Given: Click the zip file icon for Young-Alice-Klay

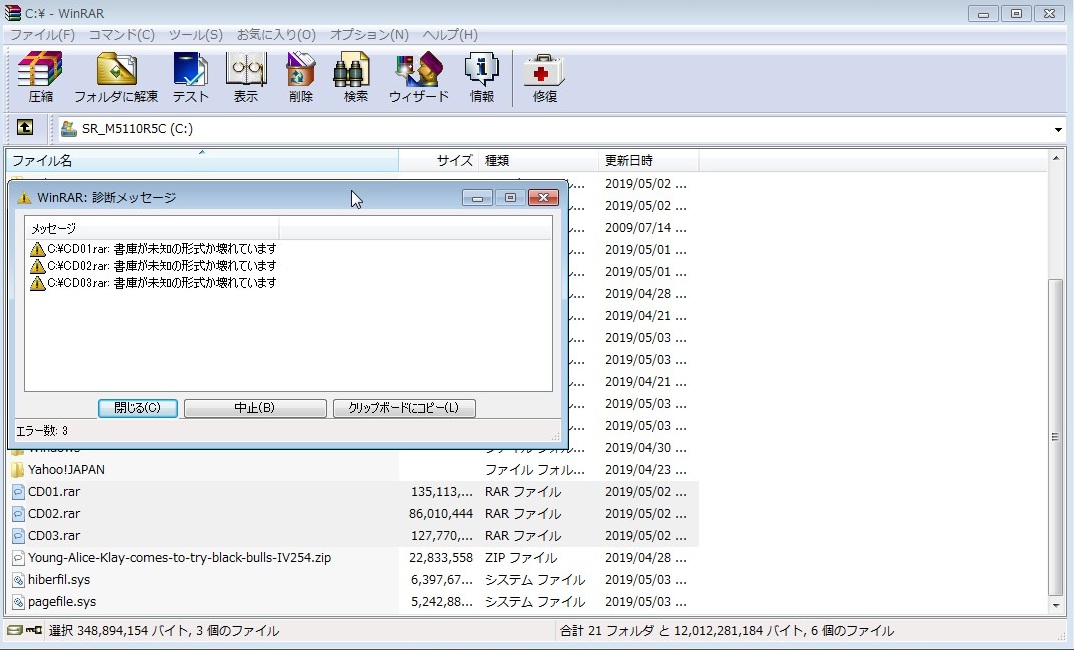Looking at the screenshot, I should [x=18, y=557].
